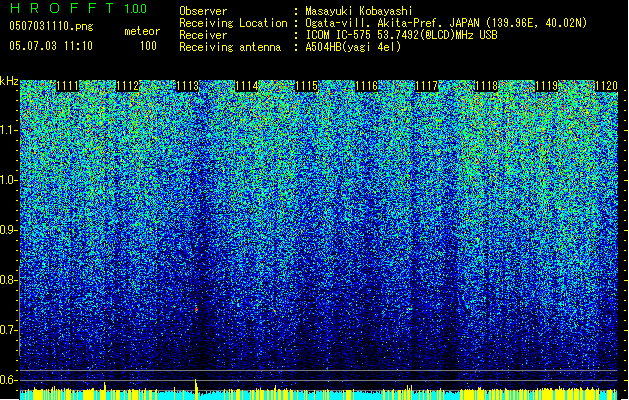Click the 1114 time marker
This screenshot has height=400, width=629.
(247, 86)
